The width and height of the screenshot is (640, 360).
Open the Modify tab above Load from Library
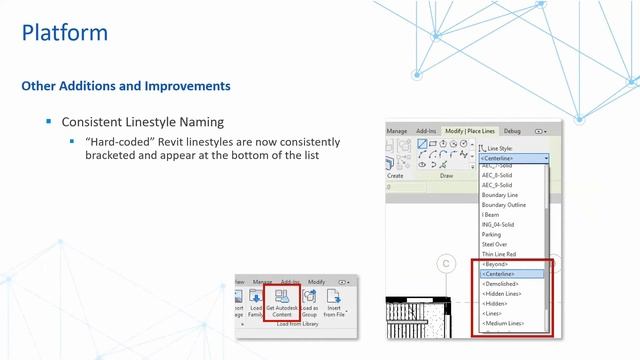coord(316,282)
